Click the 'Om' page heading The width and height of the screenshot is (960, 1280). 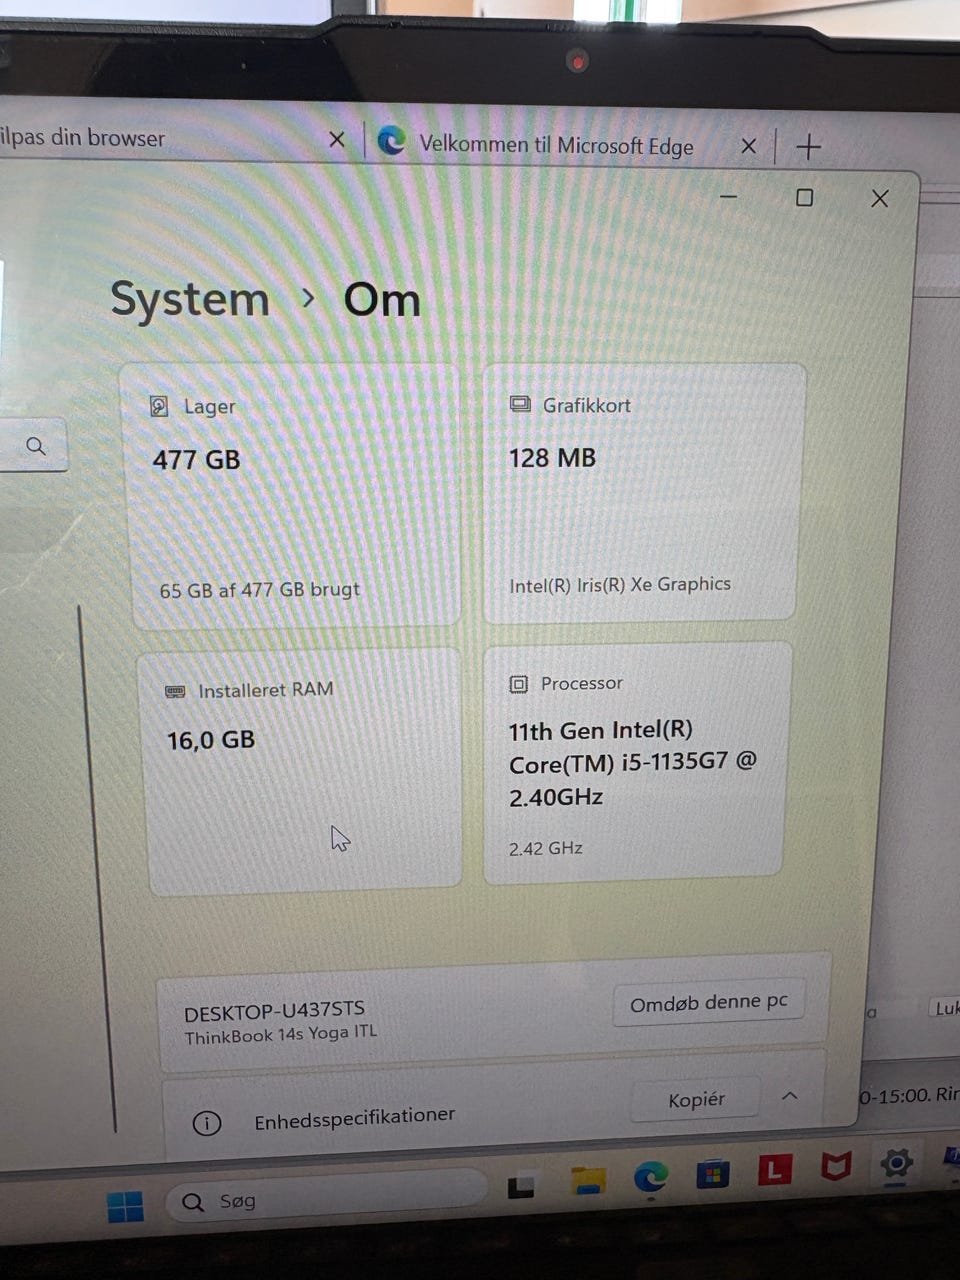point(382,300)
